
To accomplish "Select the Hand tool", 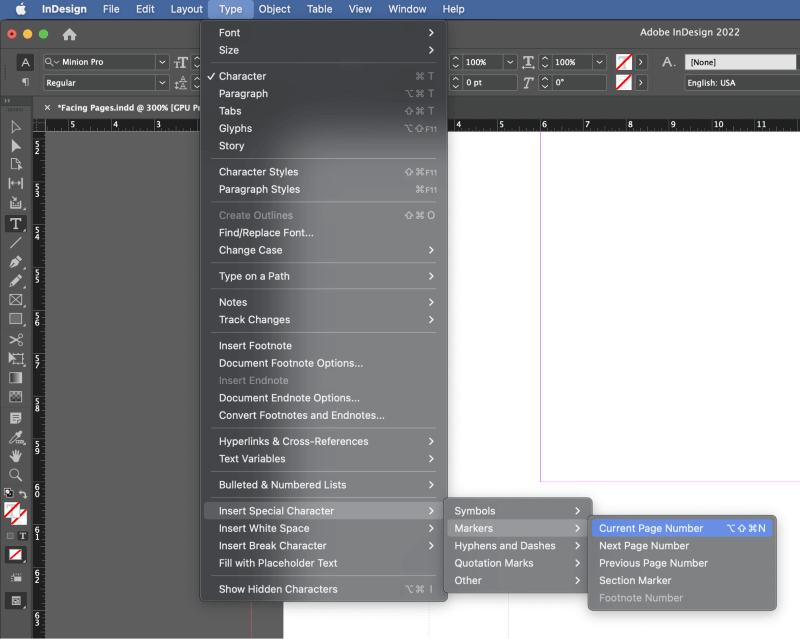I will tap(15, 456).
